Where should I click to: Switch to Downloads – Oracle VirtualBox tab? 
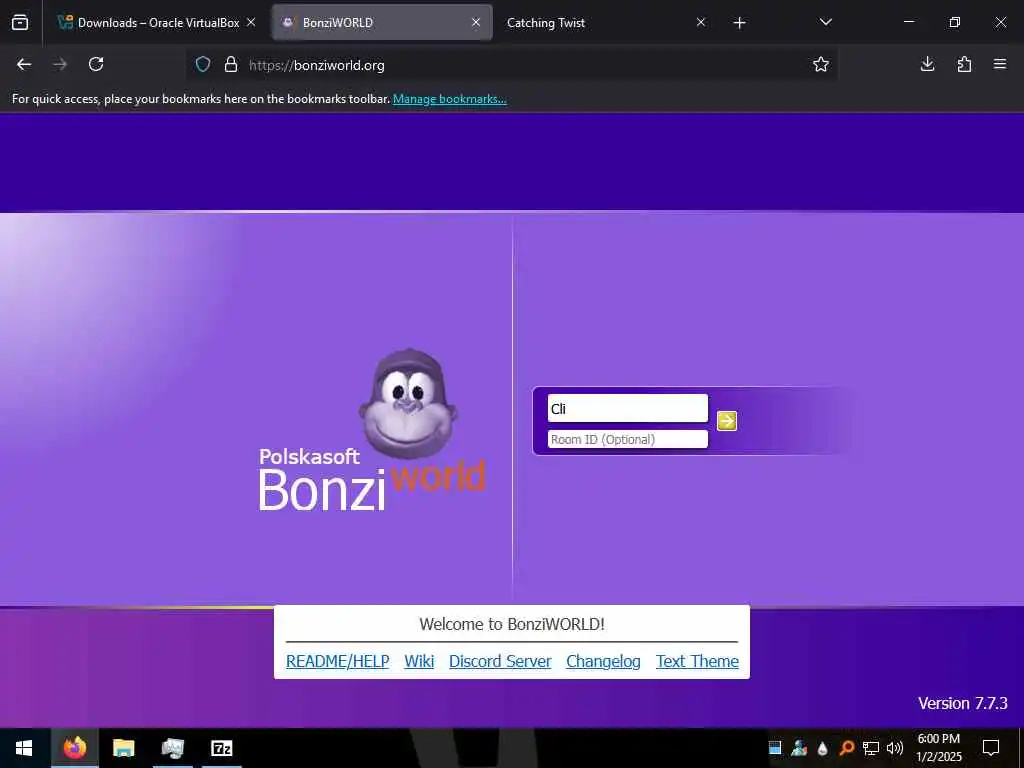click(x=157, y=22)
